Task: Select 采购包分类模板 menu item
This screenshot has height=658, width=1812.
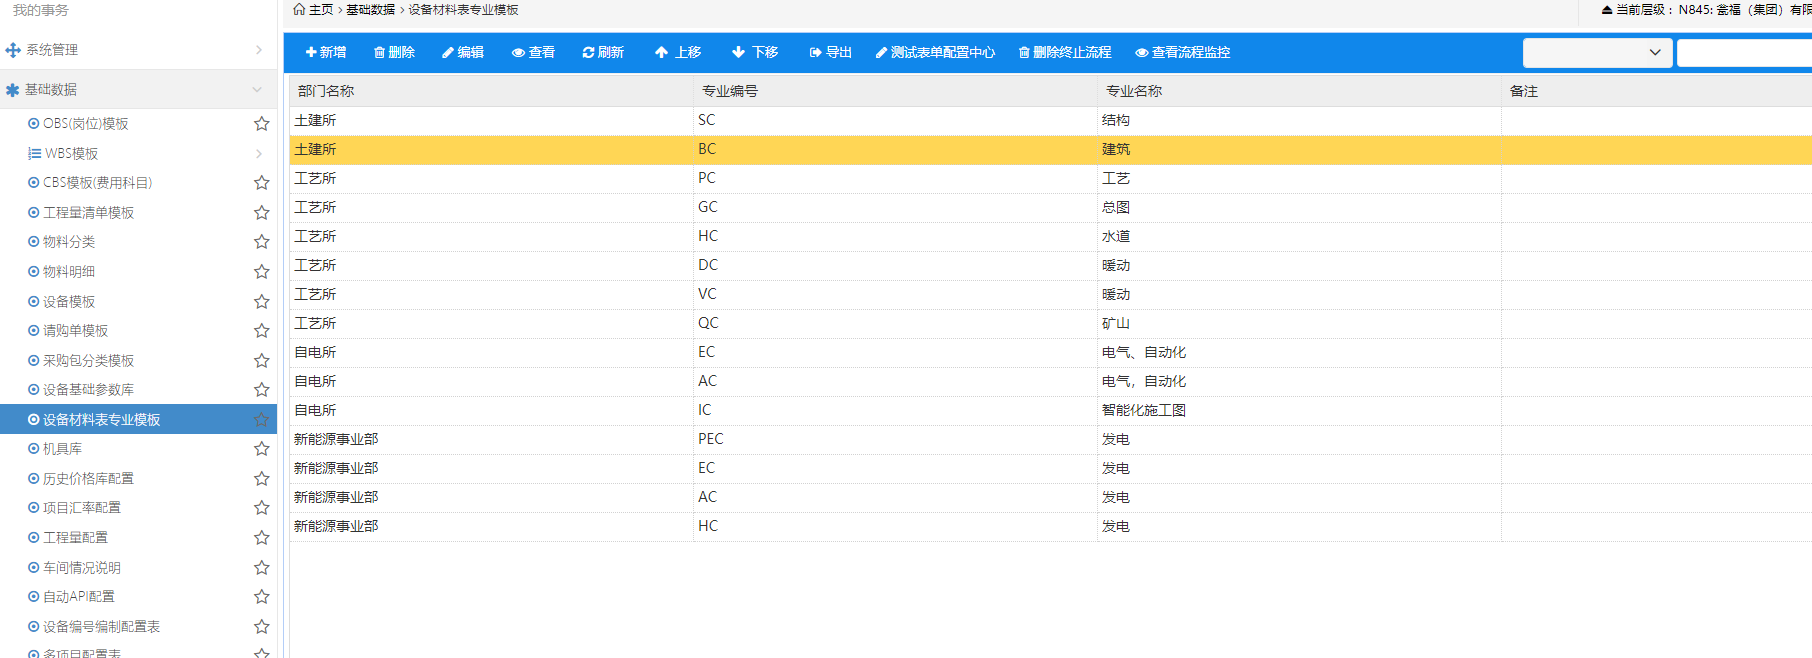Action: 88,361
